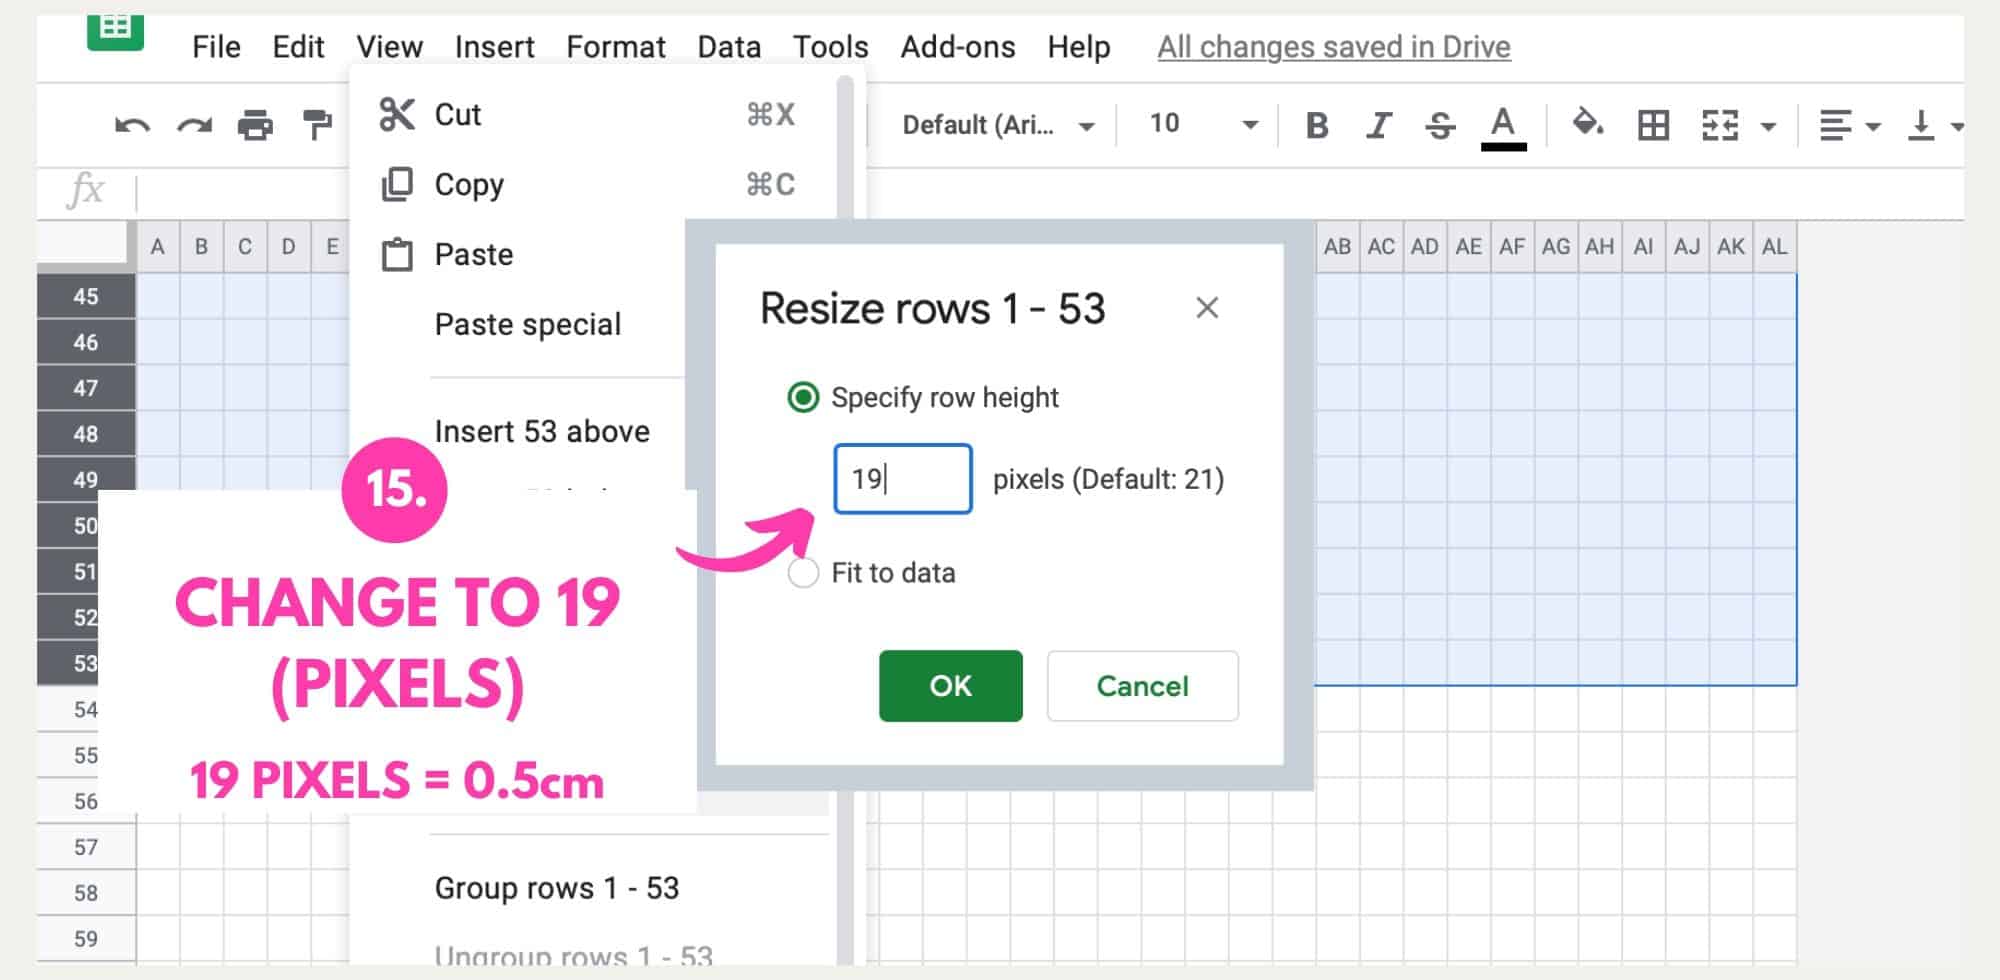Open the borders menu
2000x980 pixels.
point(1655,124)
